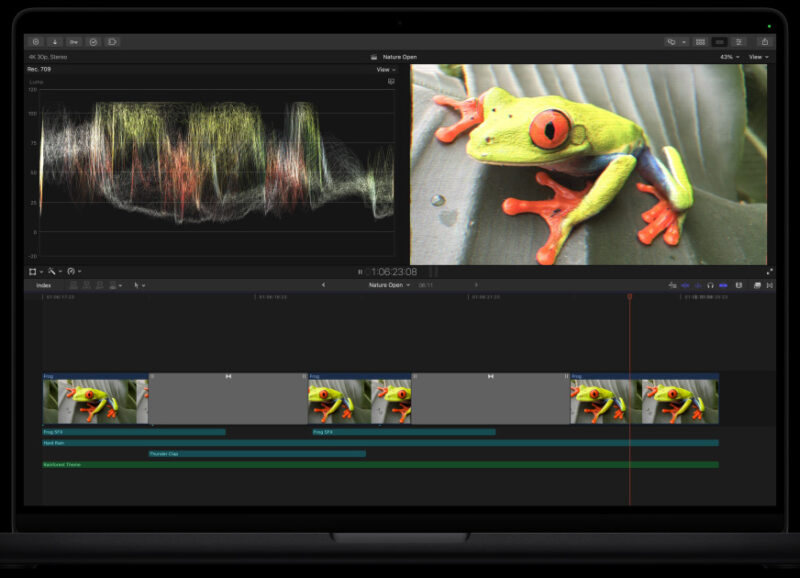Image resolution: width=800 pixels, height=578 pixels.
Task: Select the Thunder Clap audio clip
Action: (x=257, y=454)
